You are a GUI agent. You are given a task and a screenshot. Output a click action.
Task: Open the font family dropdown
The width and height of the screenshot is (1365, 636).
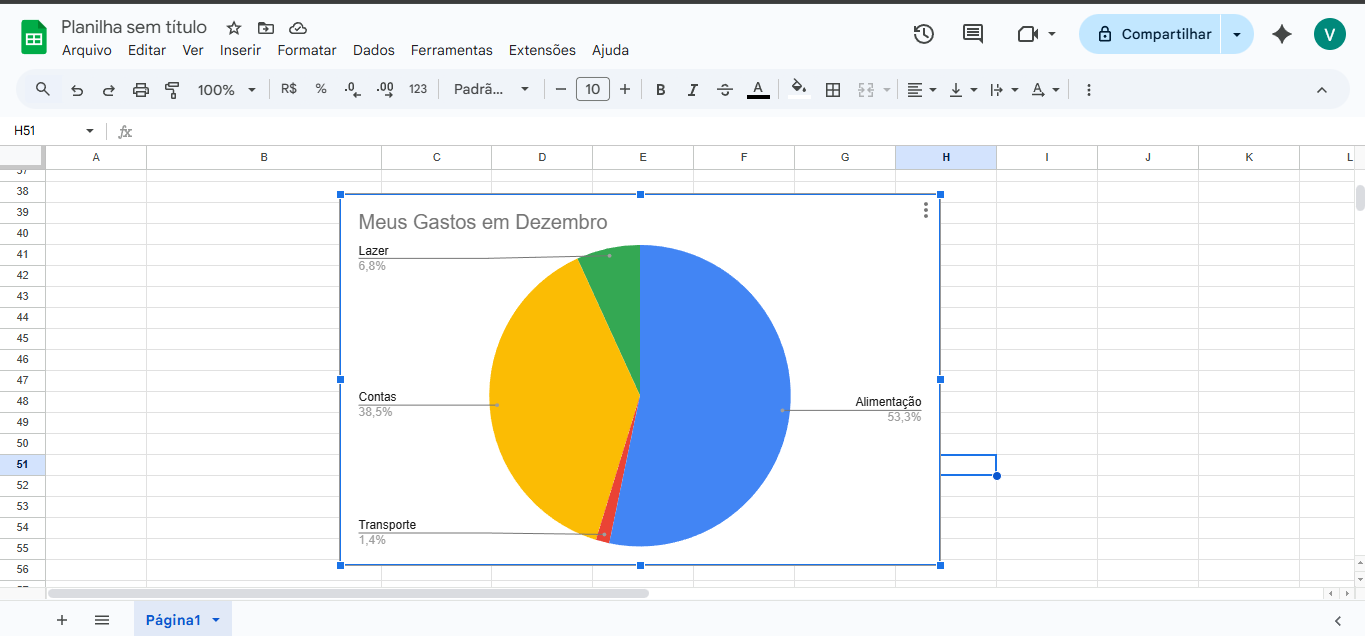click(491, 90)
